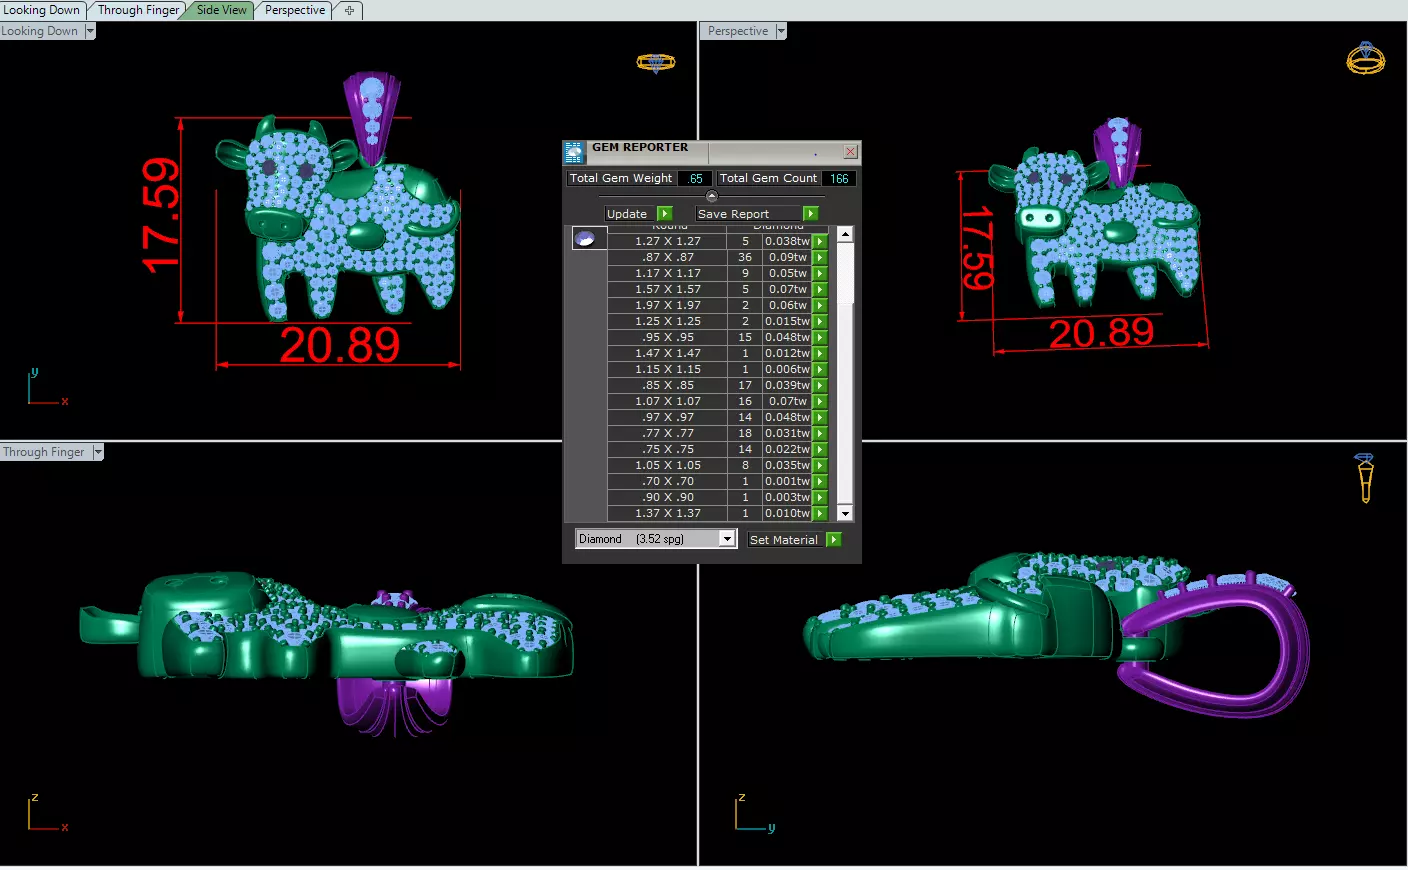The image size is (1408, 870).
Task: Select the 1.07 X 1.07 size cell
Action: click(667, 401)
